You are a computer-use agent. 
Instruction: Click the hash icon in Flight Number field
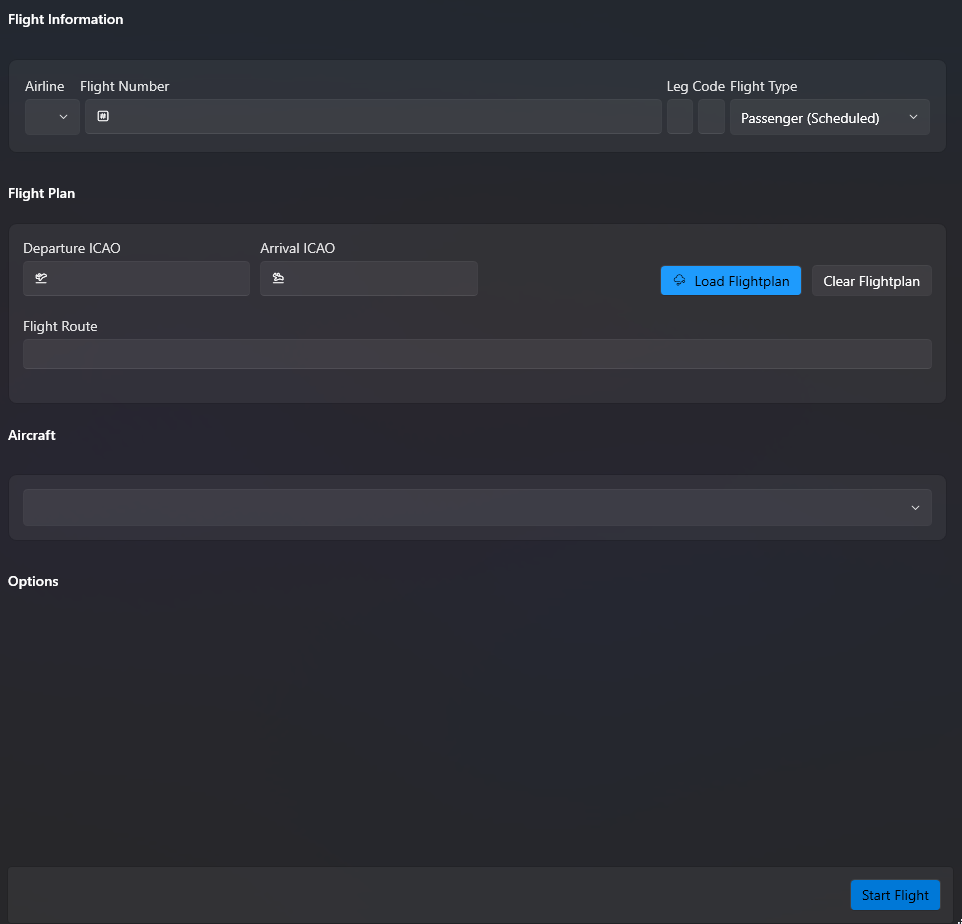(103, 117)
